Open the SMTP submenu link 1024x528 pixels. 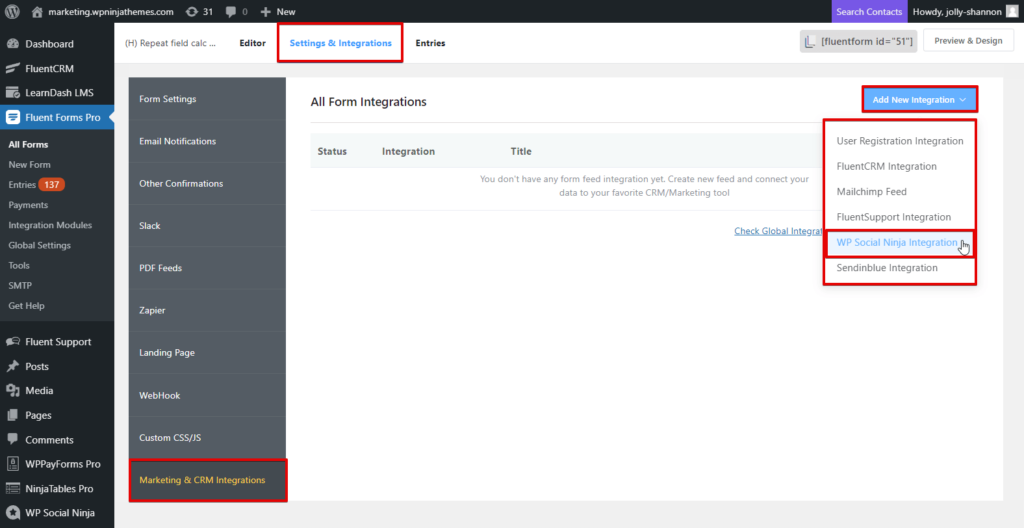click(20, 286)
